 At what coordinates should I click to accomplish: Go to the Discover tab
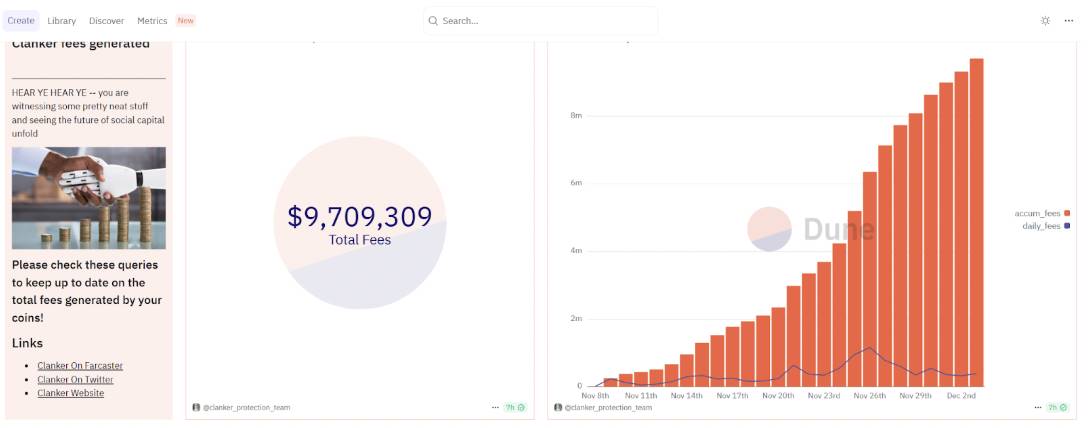tap(106, 21)
